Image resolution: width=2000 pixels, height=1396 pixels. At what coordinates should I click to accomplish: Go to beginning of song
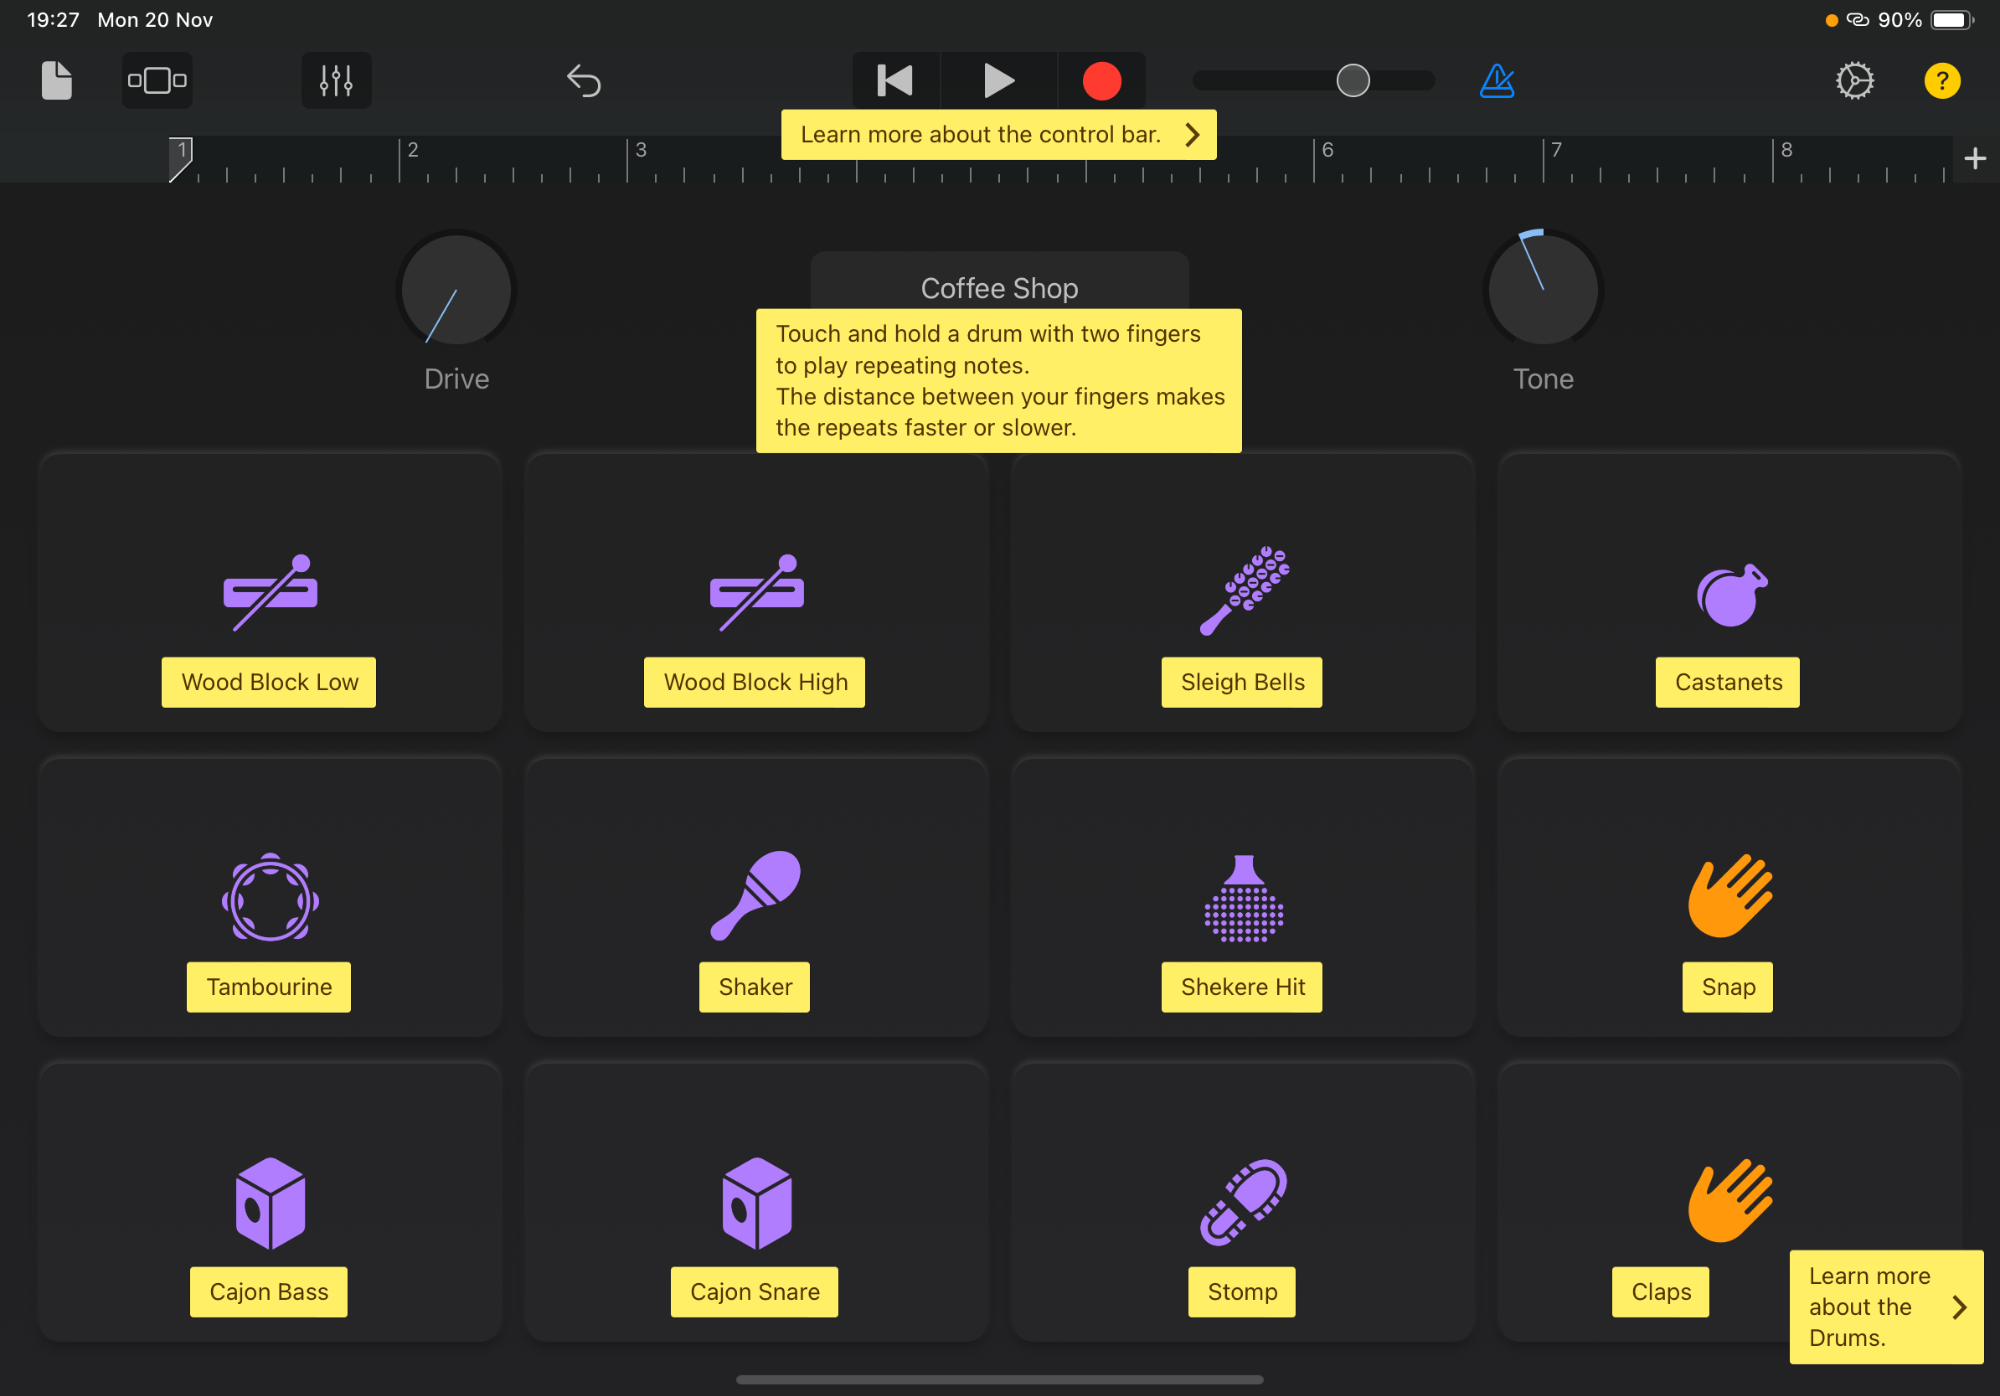pyautogui.click(x=895, y=80)
